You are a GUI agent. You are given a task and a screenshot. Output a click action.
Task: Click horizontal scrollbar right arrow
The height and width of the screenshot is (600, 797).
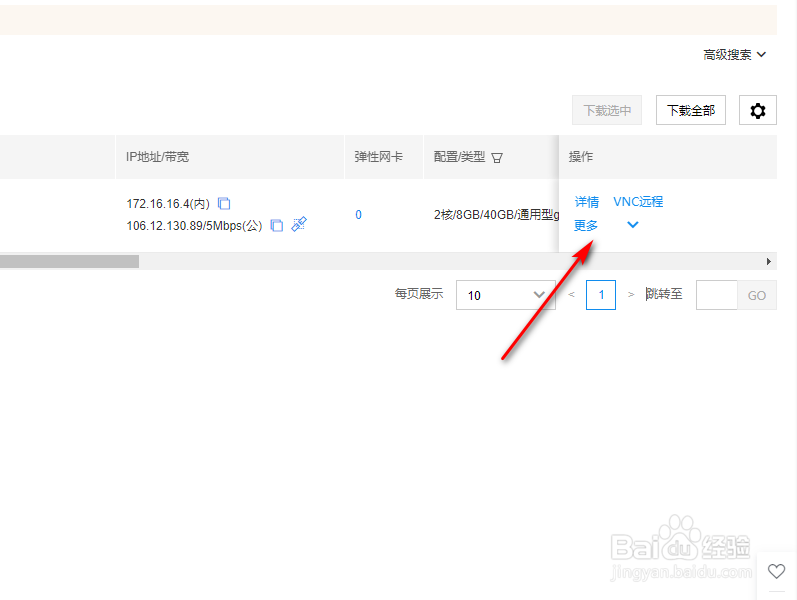point(769,261)
